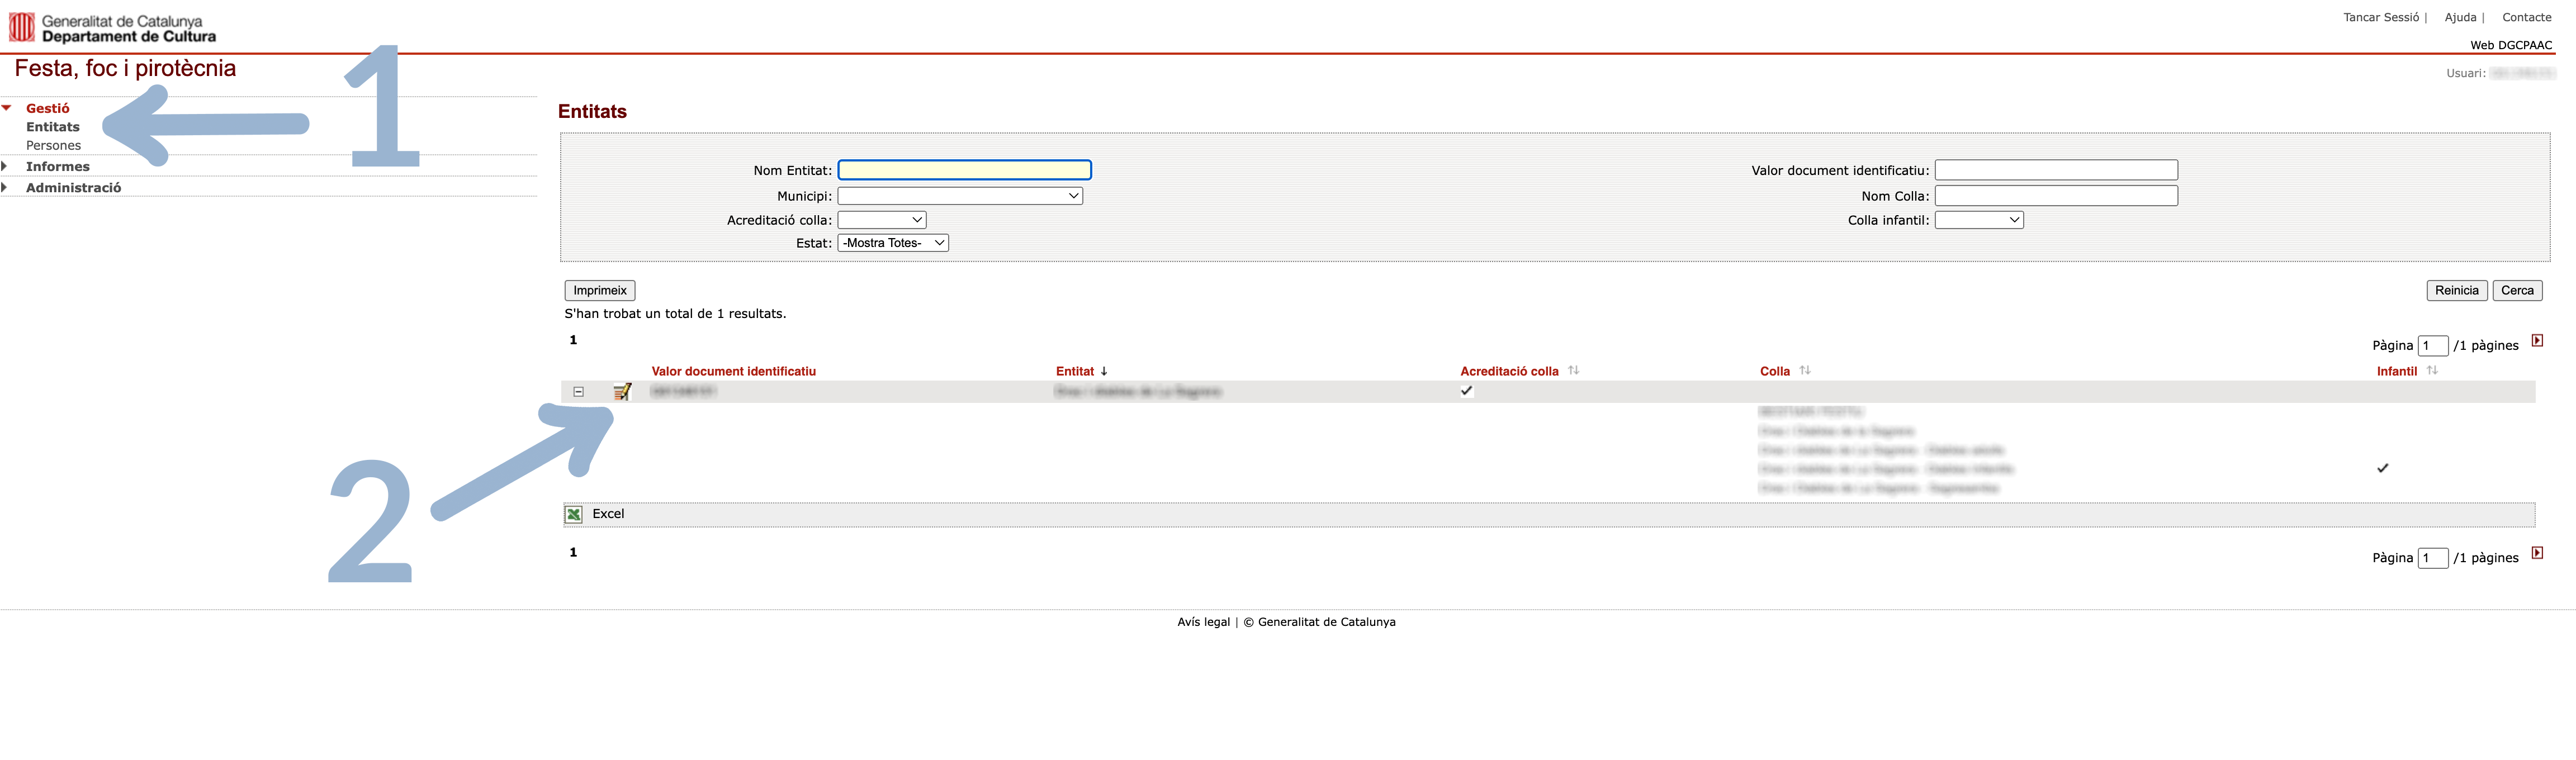Click next page arrow above results table
The height and width of the screenshot is (760, 2576).
[2537, 341]
